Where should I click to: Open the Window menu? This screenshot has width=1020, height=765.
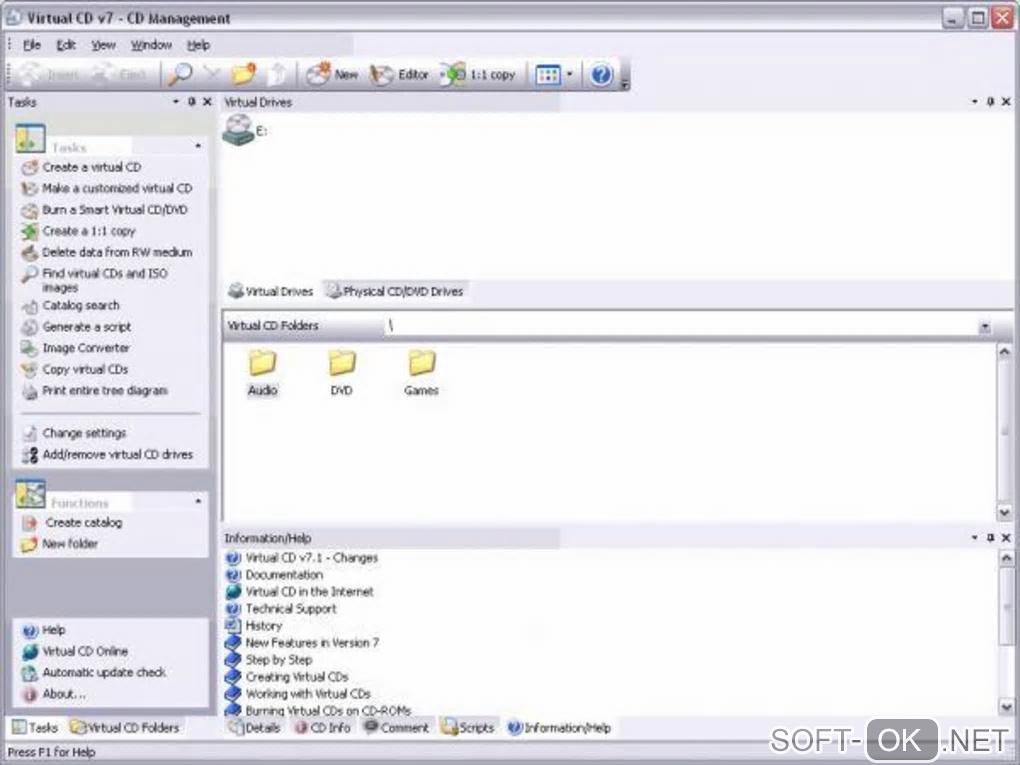click(152, 45)
